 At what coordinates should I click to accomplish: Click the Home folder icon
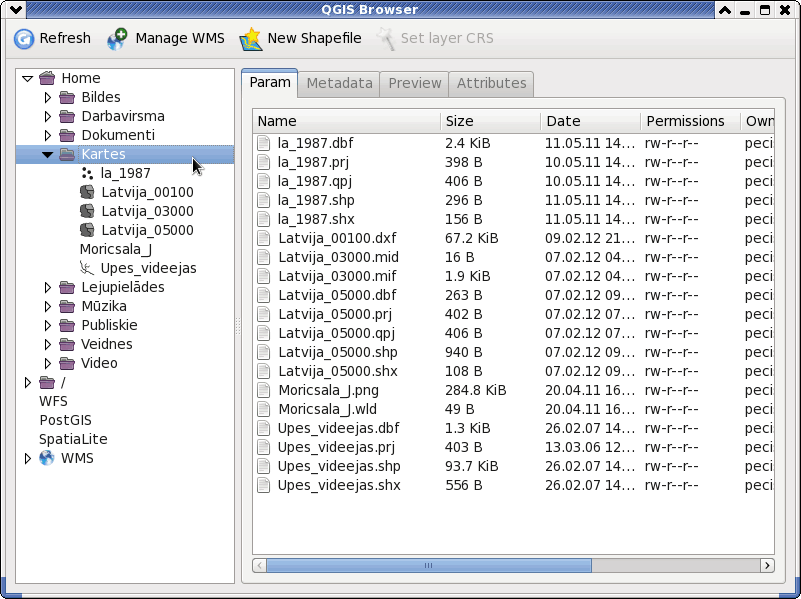[x=47, y=78]
